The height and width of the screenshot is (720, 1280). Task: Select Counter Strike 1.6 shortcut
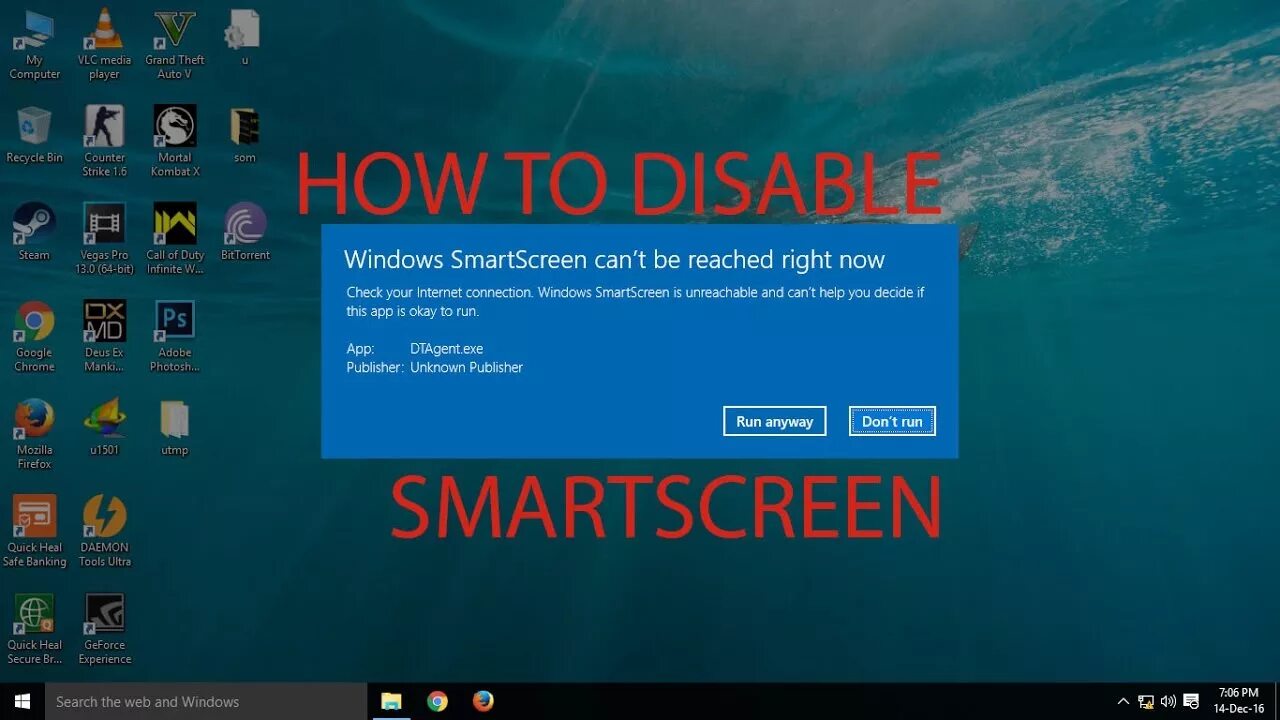pos(104,141)
